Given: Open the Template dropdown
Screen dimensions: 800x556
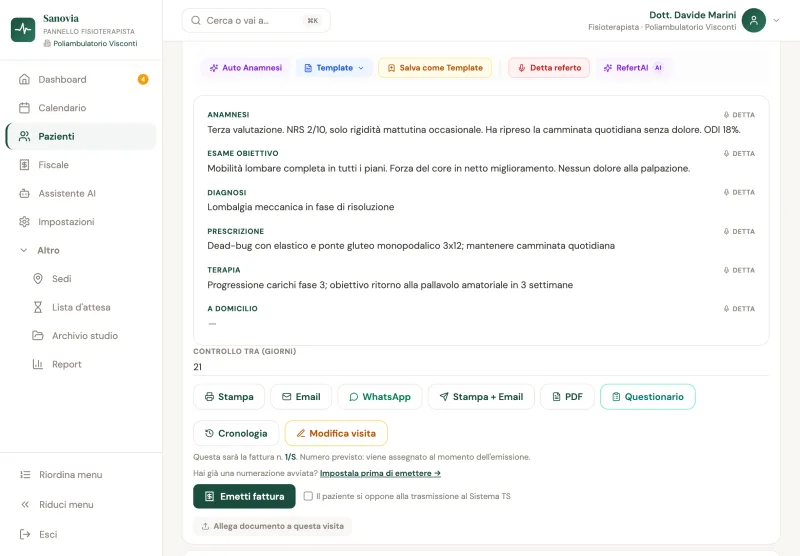Looking at the screenshot, I should 334,68.
